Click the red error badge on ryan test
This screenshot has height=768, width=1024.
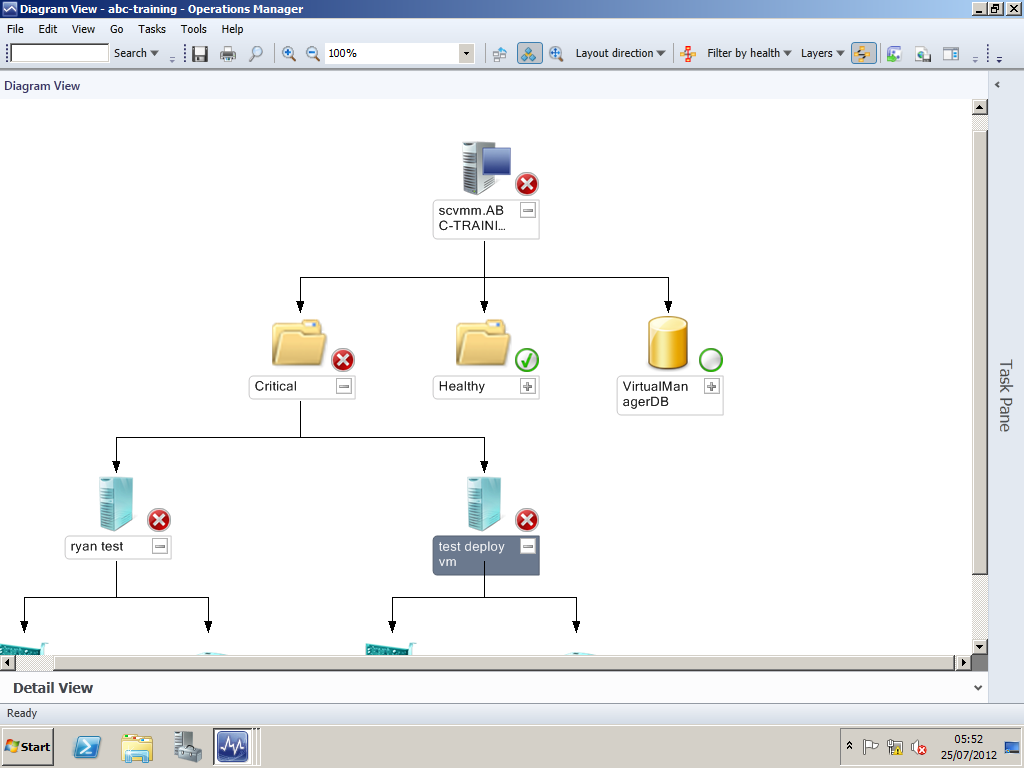tap(159, 520)
